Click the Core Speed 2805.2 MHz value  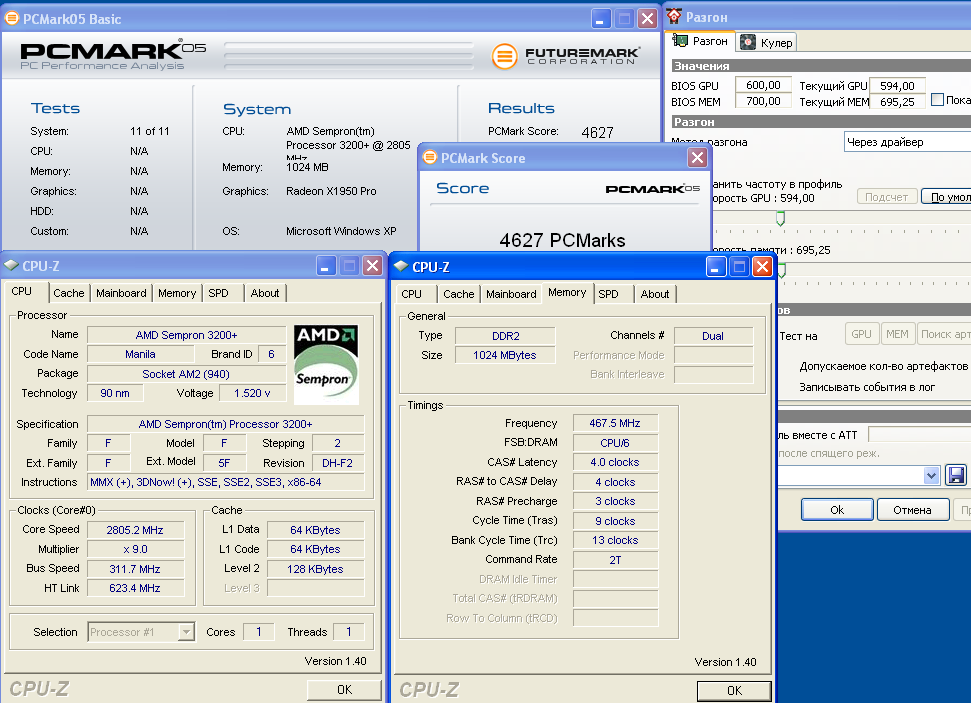(135, 530)
